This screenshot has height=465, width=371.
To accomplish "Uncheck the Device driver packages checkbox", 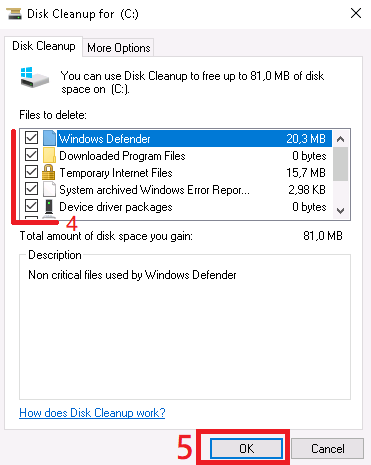I will (x=31, y=206).
